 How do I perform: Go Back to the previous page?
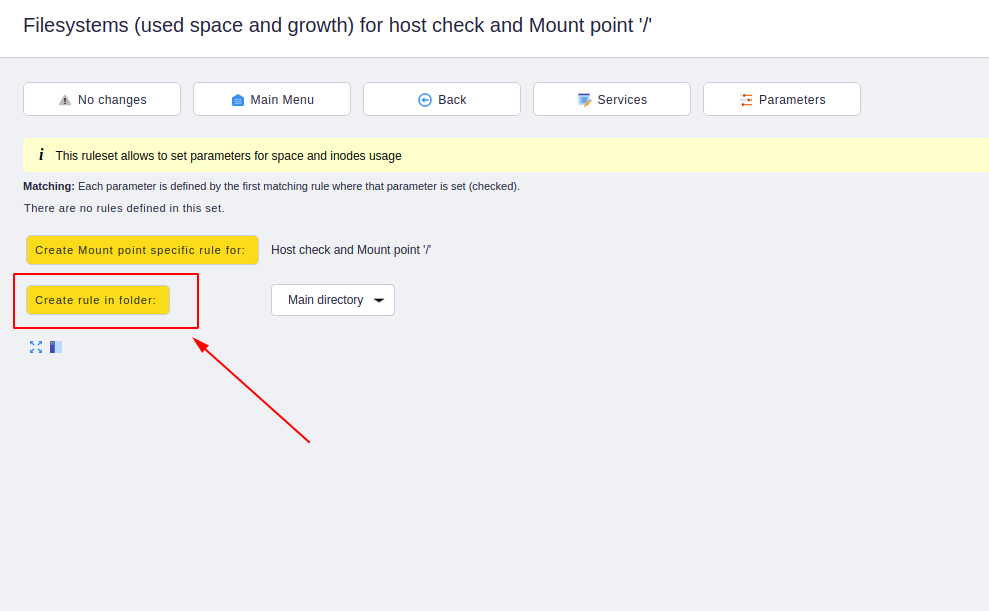[x=442, y=99]
